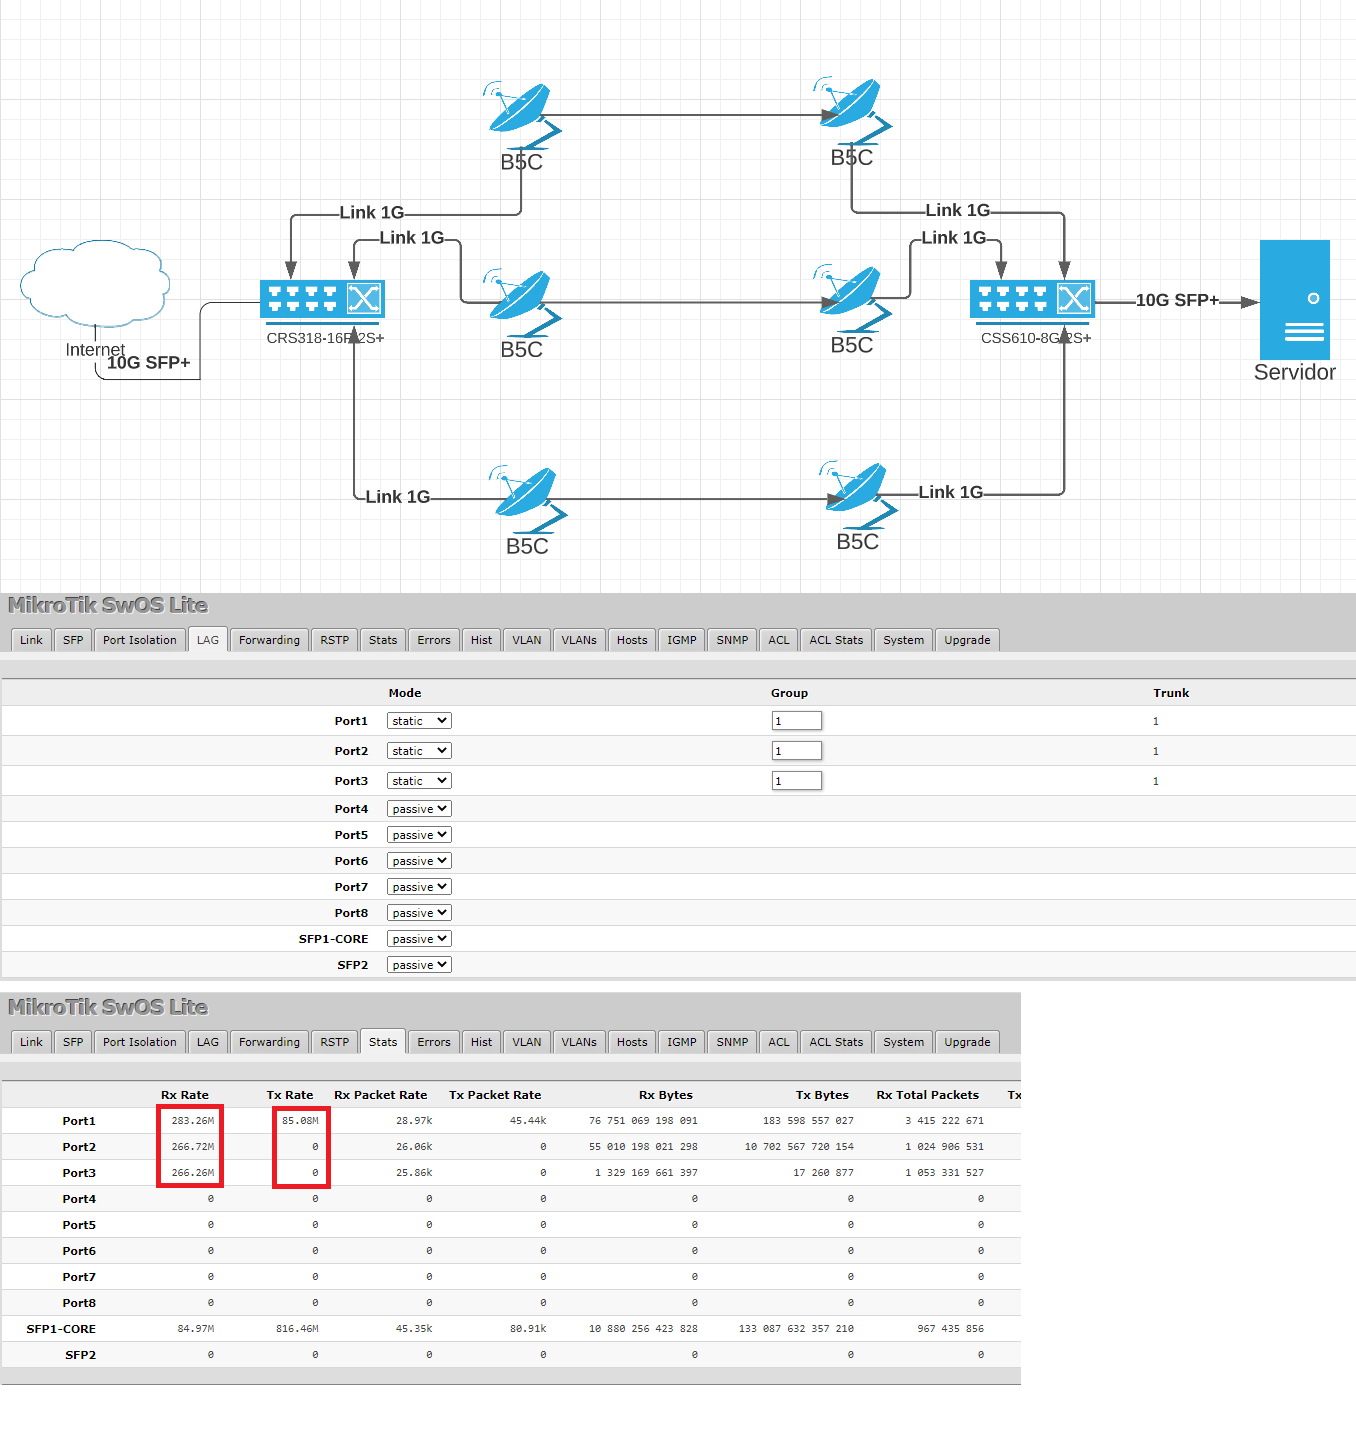The width and height of the screenshot is (1356, 1444).
Task: Click the "Servidor" label in the diagram
Action: 1295,372
